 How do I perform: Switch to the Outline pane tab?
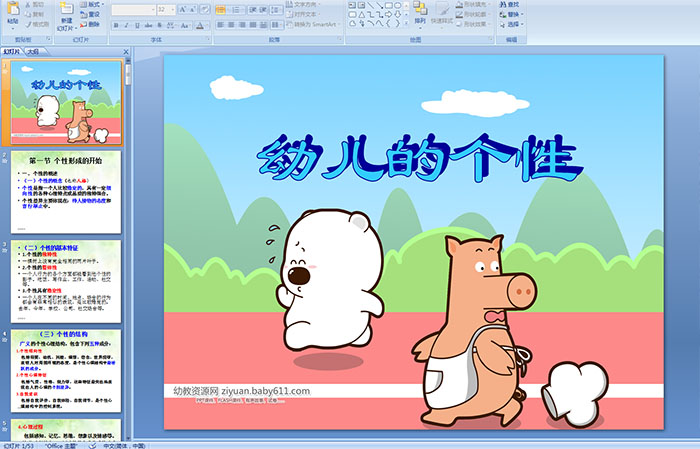[x=33, y=52]
